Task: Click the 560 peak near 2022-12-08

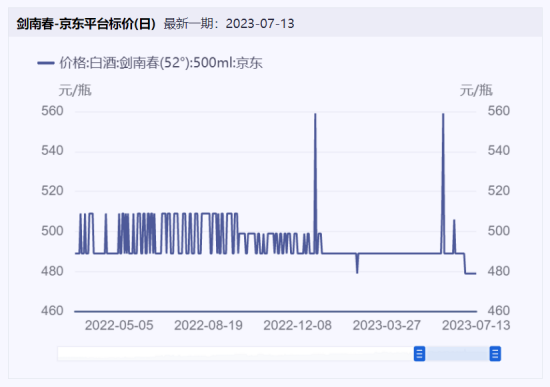Action: 315,114
